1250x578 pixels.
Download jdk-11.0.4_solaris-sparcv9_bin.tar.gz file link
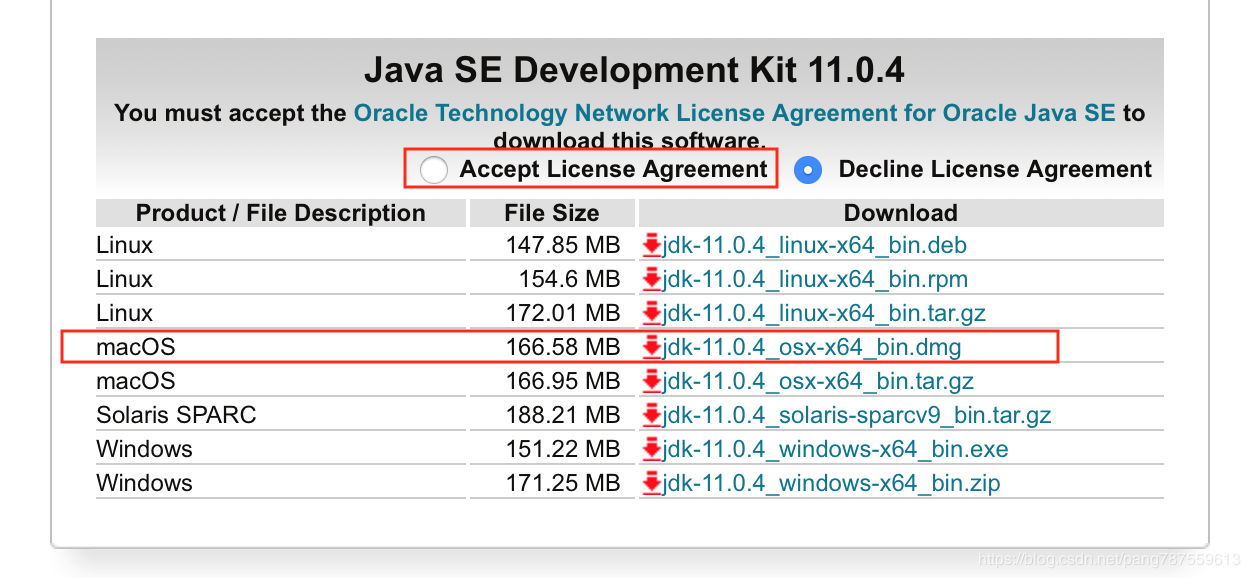[856, 415]
